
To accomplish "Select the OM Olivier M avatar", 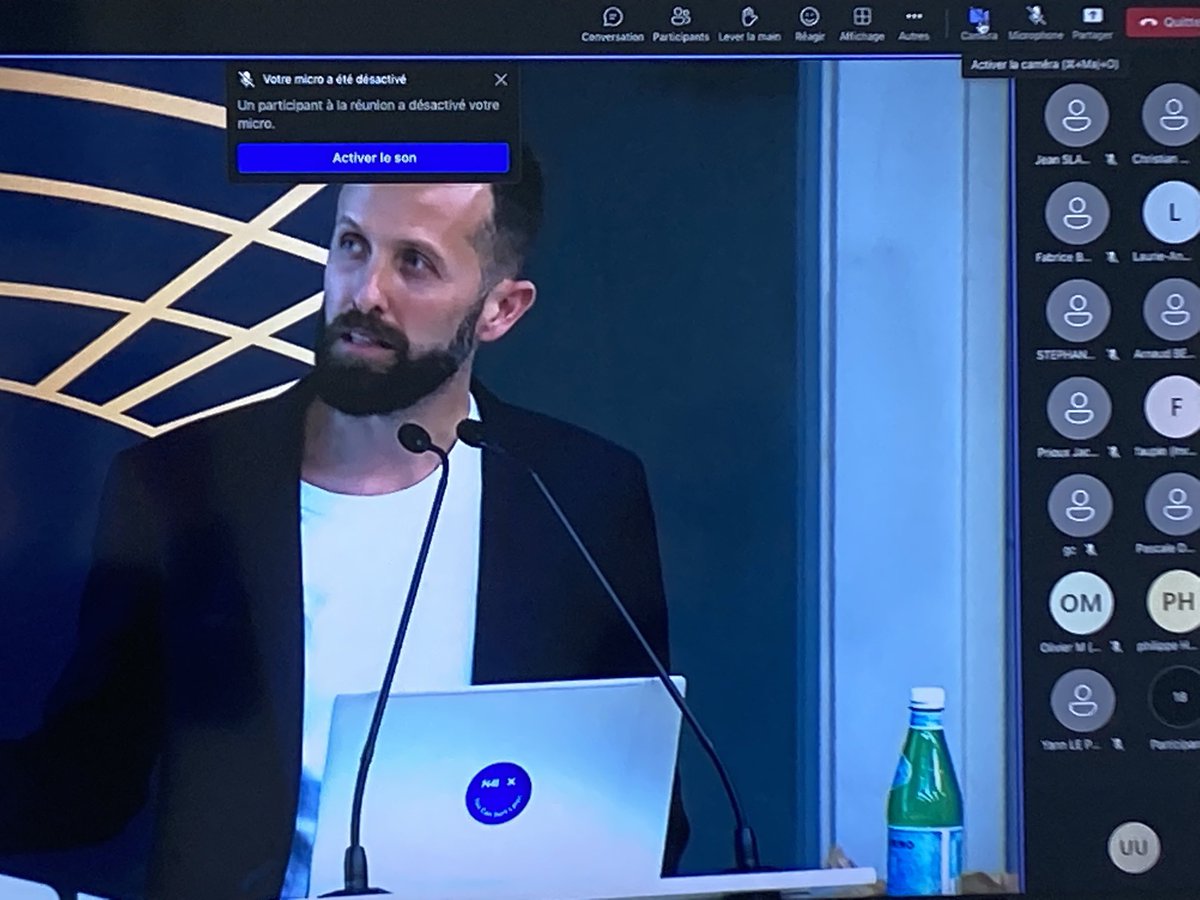I will pyautogui.click(x=1081, y=603).
